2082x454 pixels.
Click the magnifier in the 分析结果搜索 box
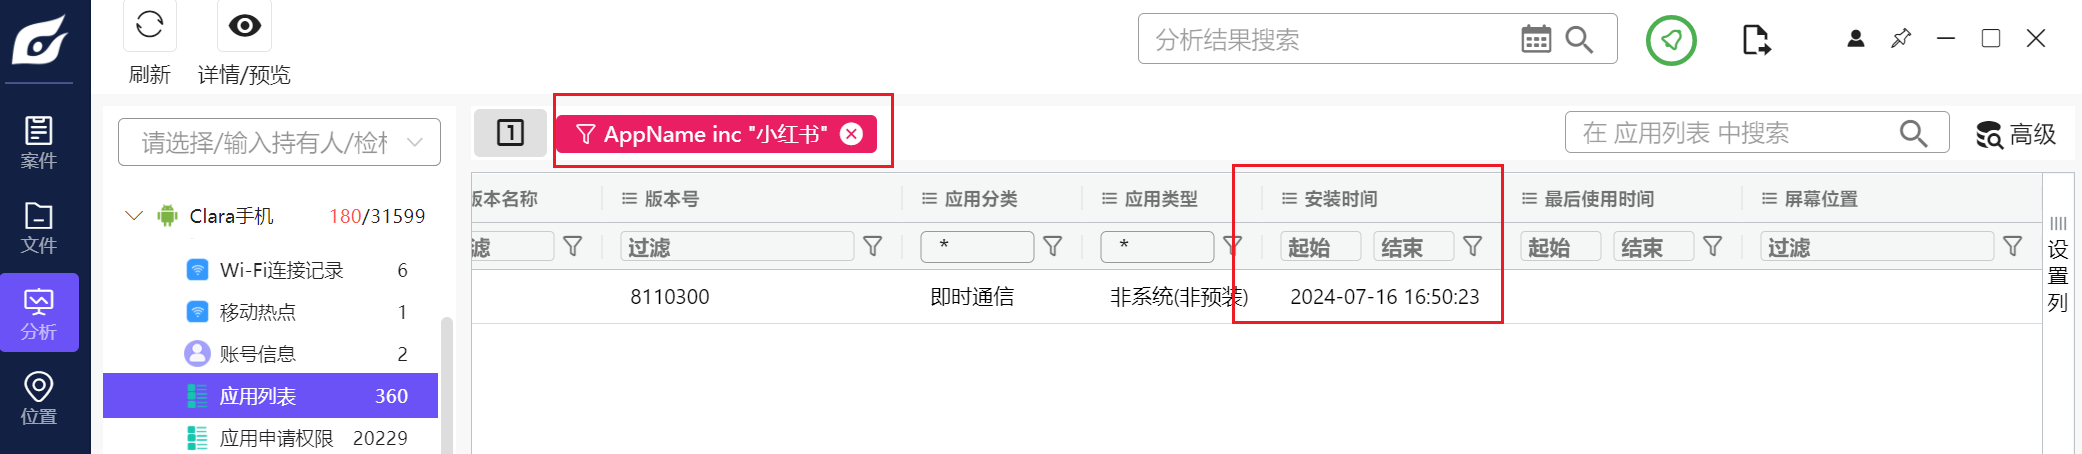(x=1580, y=39)
